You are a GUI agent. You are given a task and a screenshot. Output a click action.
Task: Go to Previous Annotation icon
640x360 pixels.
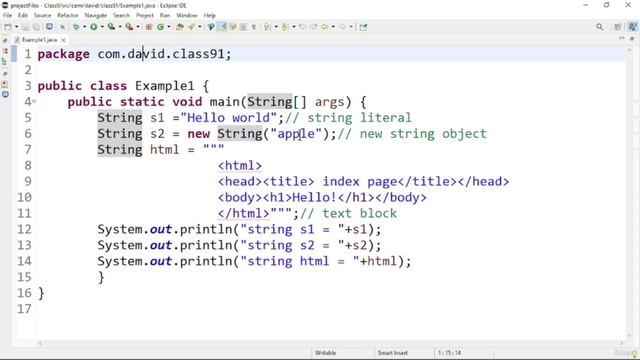(285, 27)
